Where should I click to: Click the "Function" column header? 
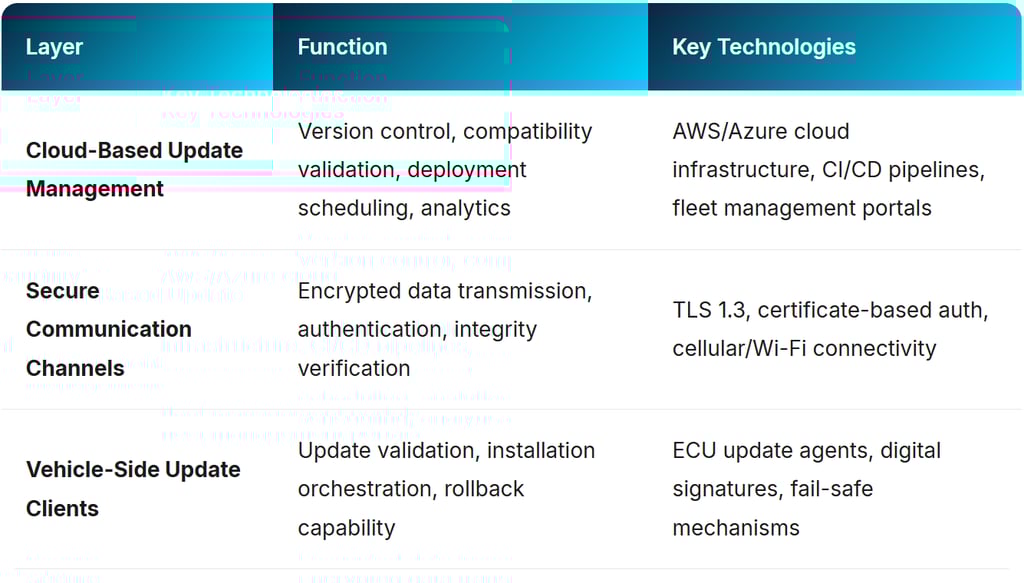coord(342,47)
